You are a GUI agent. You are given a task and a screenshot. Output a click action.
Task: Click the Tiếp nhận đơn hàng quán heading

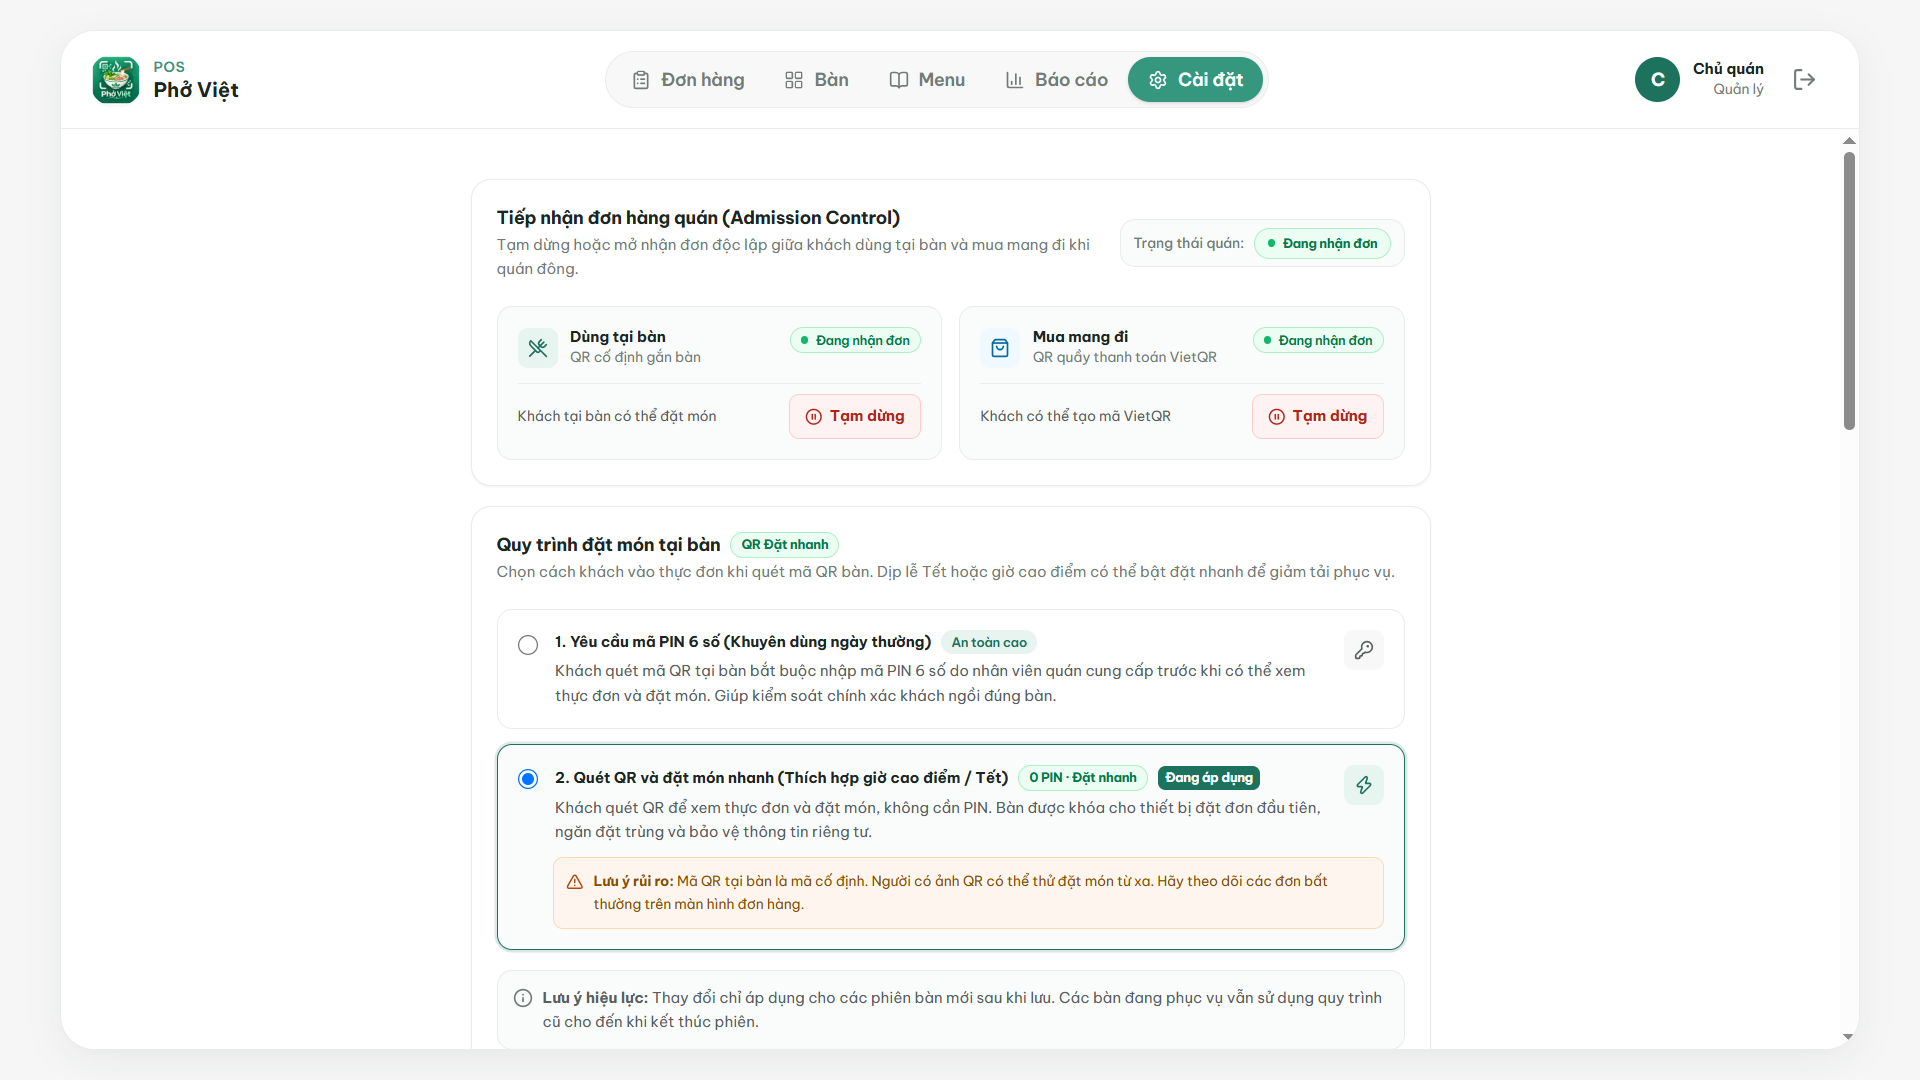(698, 218)
